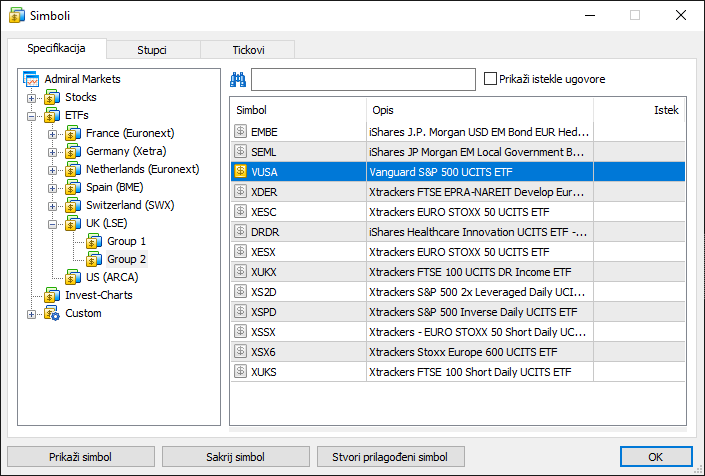Screen dimensions: 705x476
Task: Expand the Spain (BME) node
Action: pyautogui.click(x=52, y=188)
